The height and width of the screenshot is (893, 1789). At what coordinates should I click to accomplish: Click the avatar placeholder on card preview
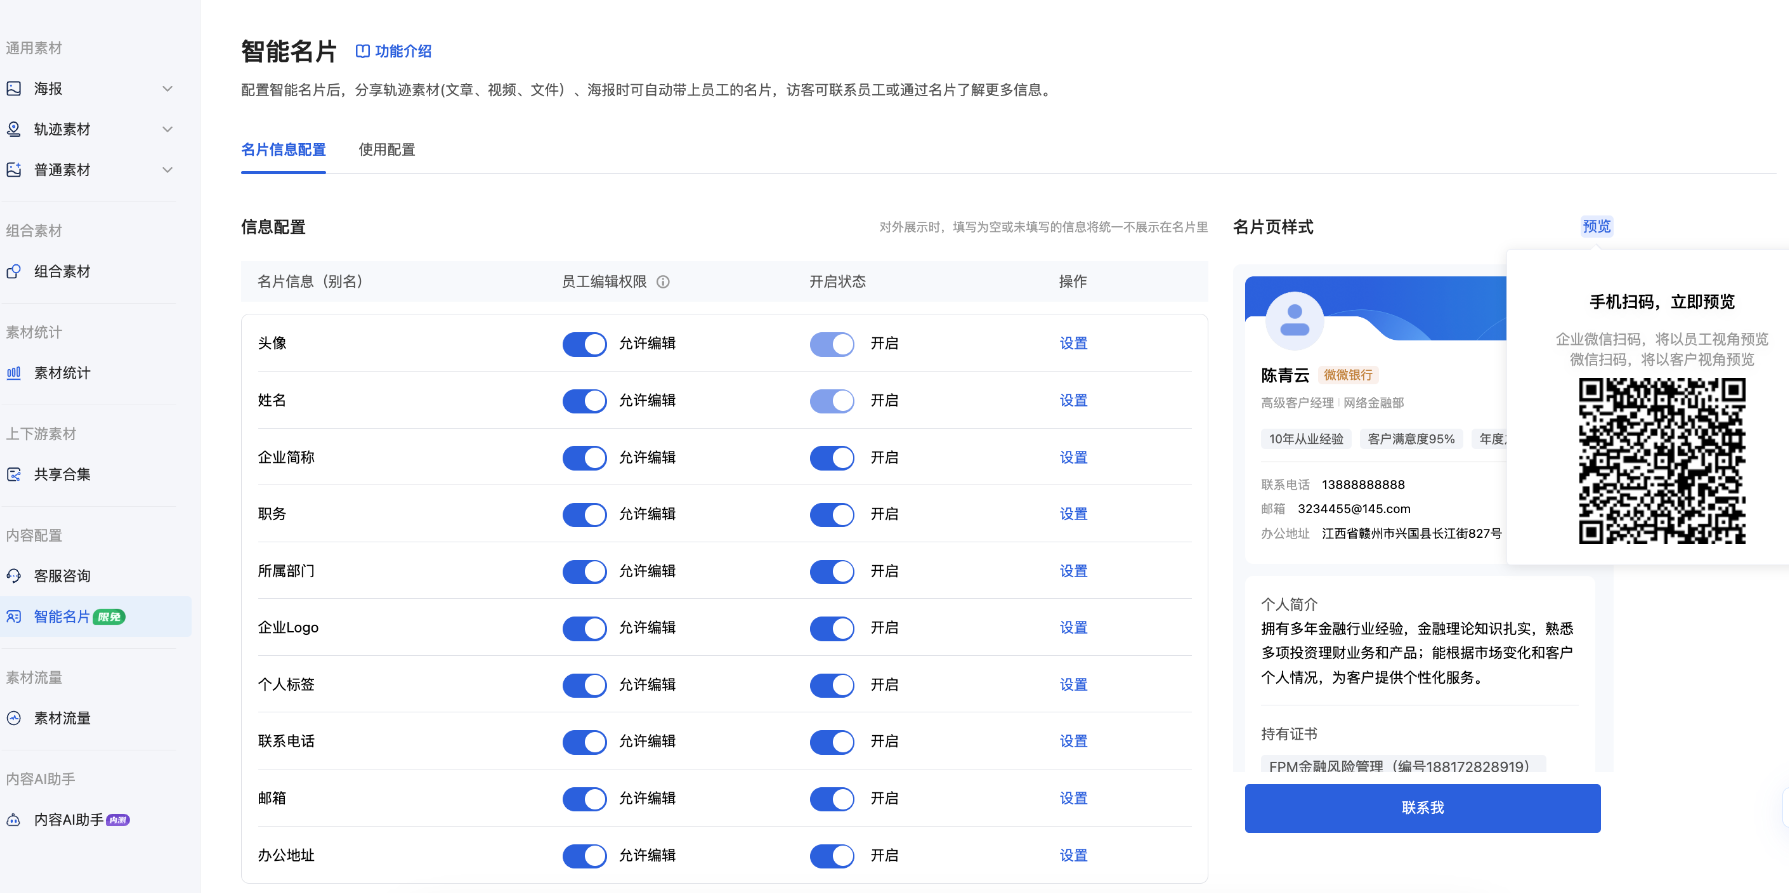point(1295,321)
